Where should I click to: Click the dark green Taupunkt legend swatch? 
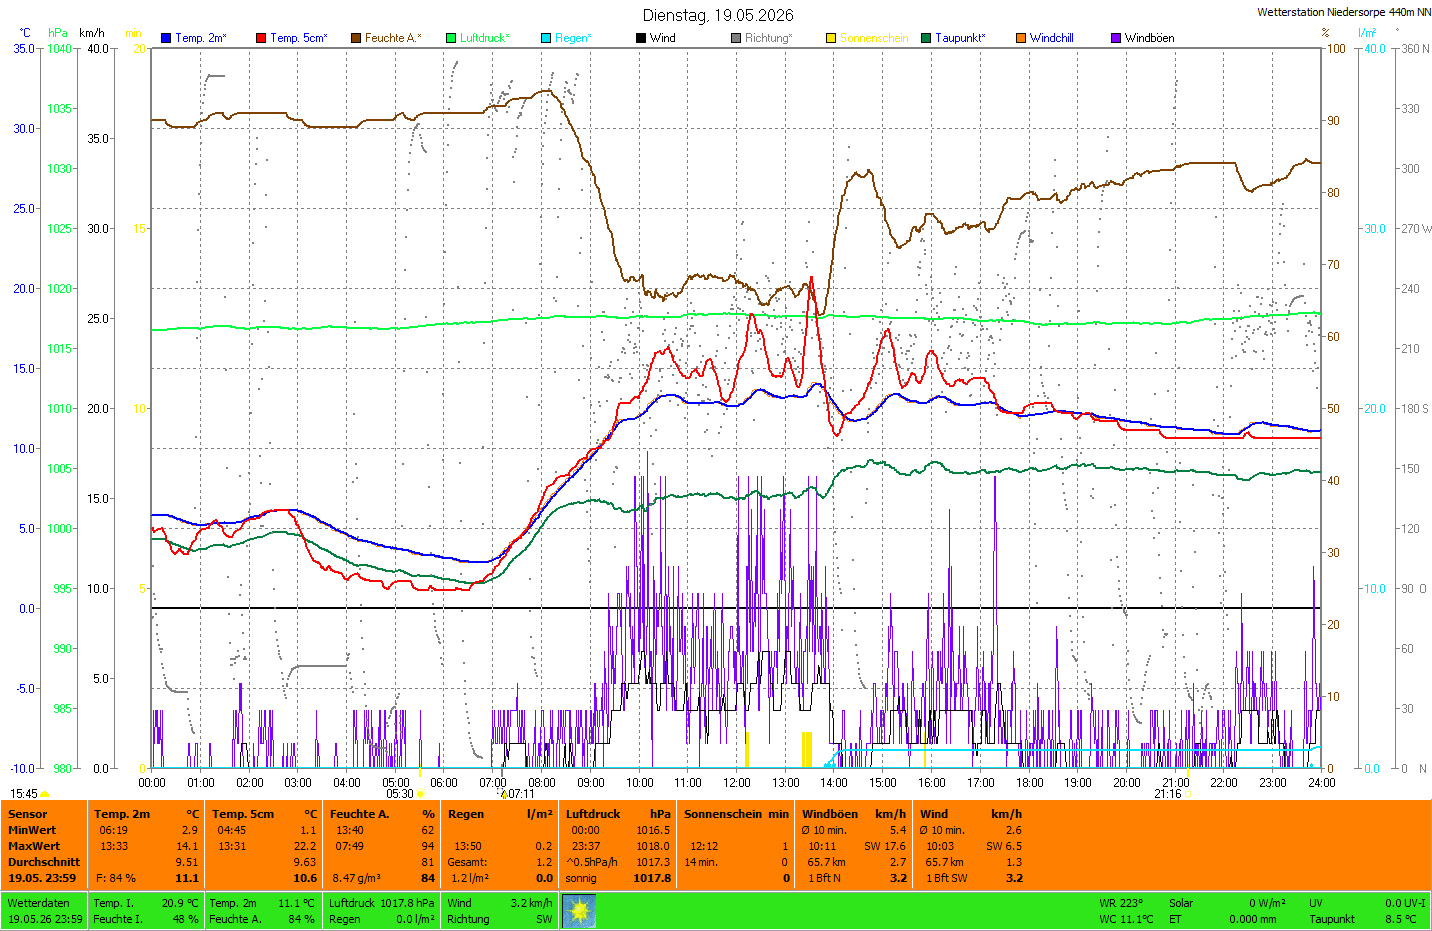(x=926, y=38)
